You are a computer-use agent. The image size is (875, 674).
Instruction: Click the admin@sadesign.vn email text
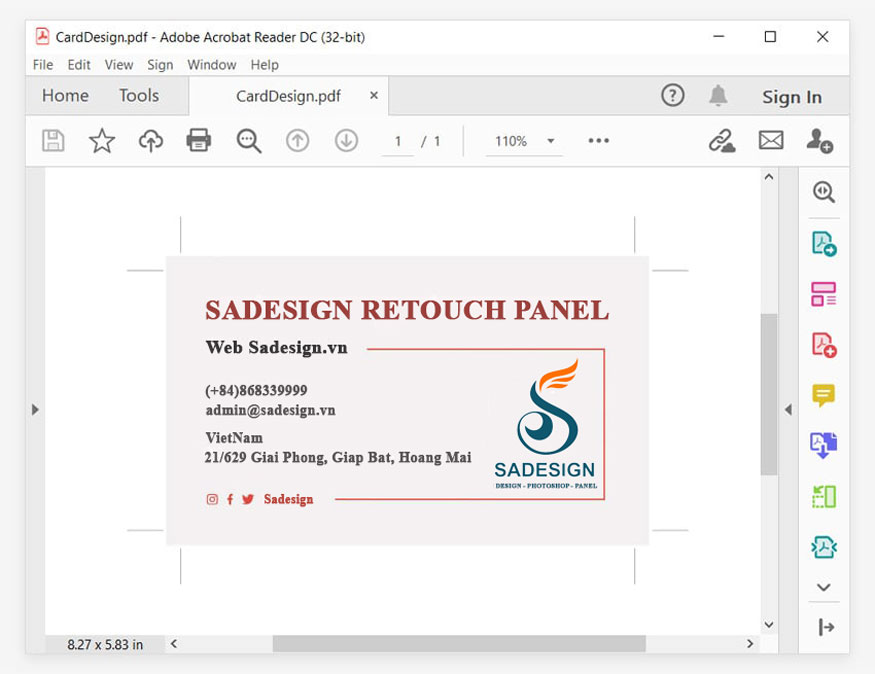[x=271, y=411]
